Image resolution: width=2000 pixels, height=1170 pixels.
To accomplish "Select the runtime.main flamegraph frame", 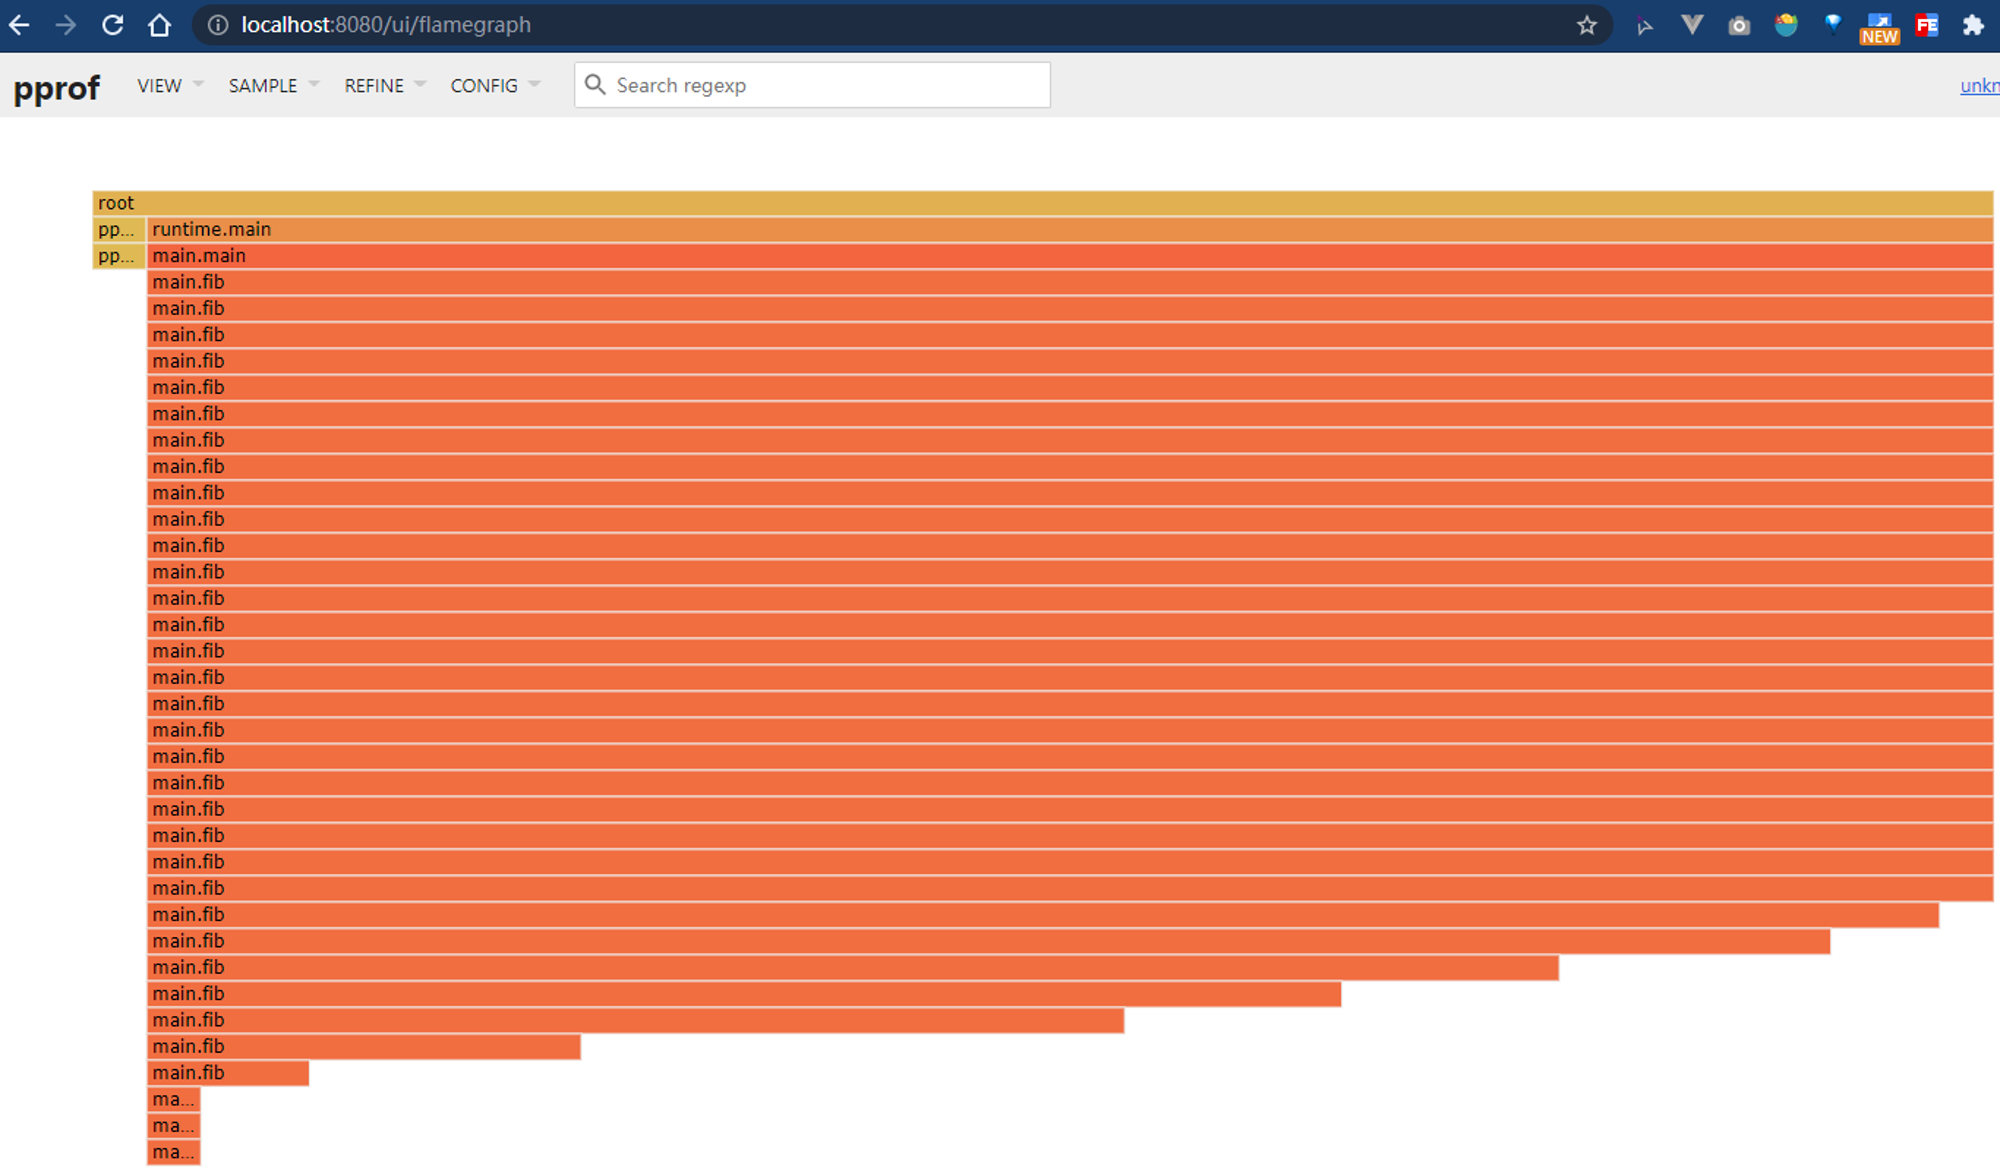I will coord(1070,229).
